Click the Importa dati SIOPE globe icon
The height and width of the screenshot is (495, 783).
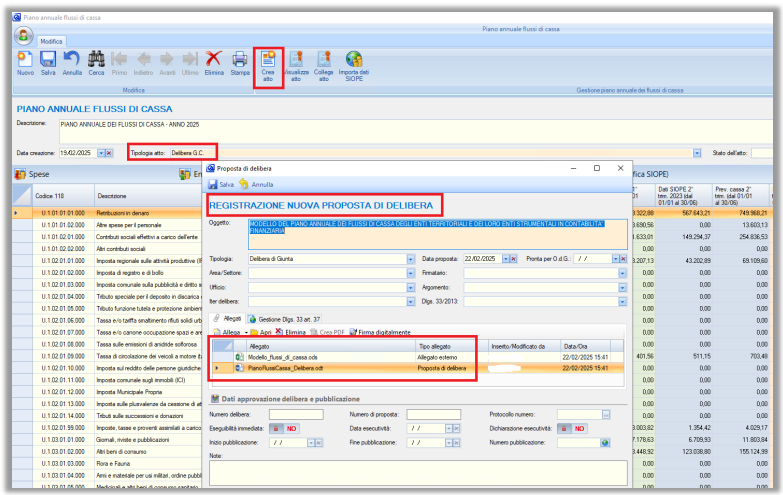(x=353, y=65)
